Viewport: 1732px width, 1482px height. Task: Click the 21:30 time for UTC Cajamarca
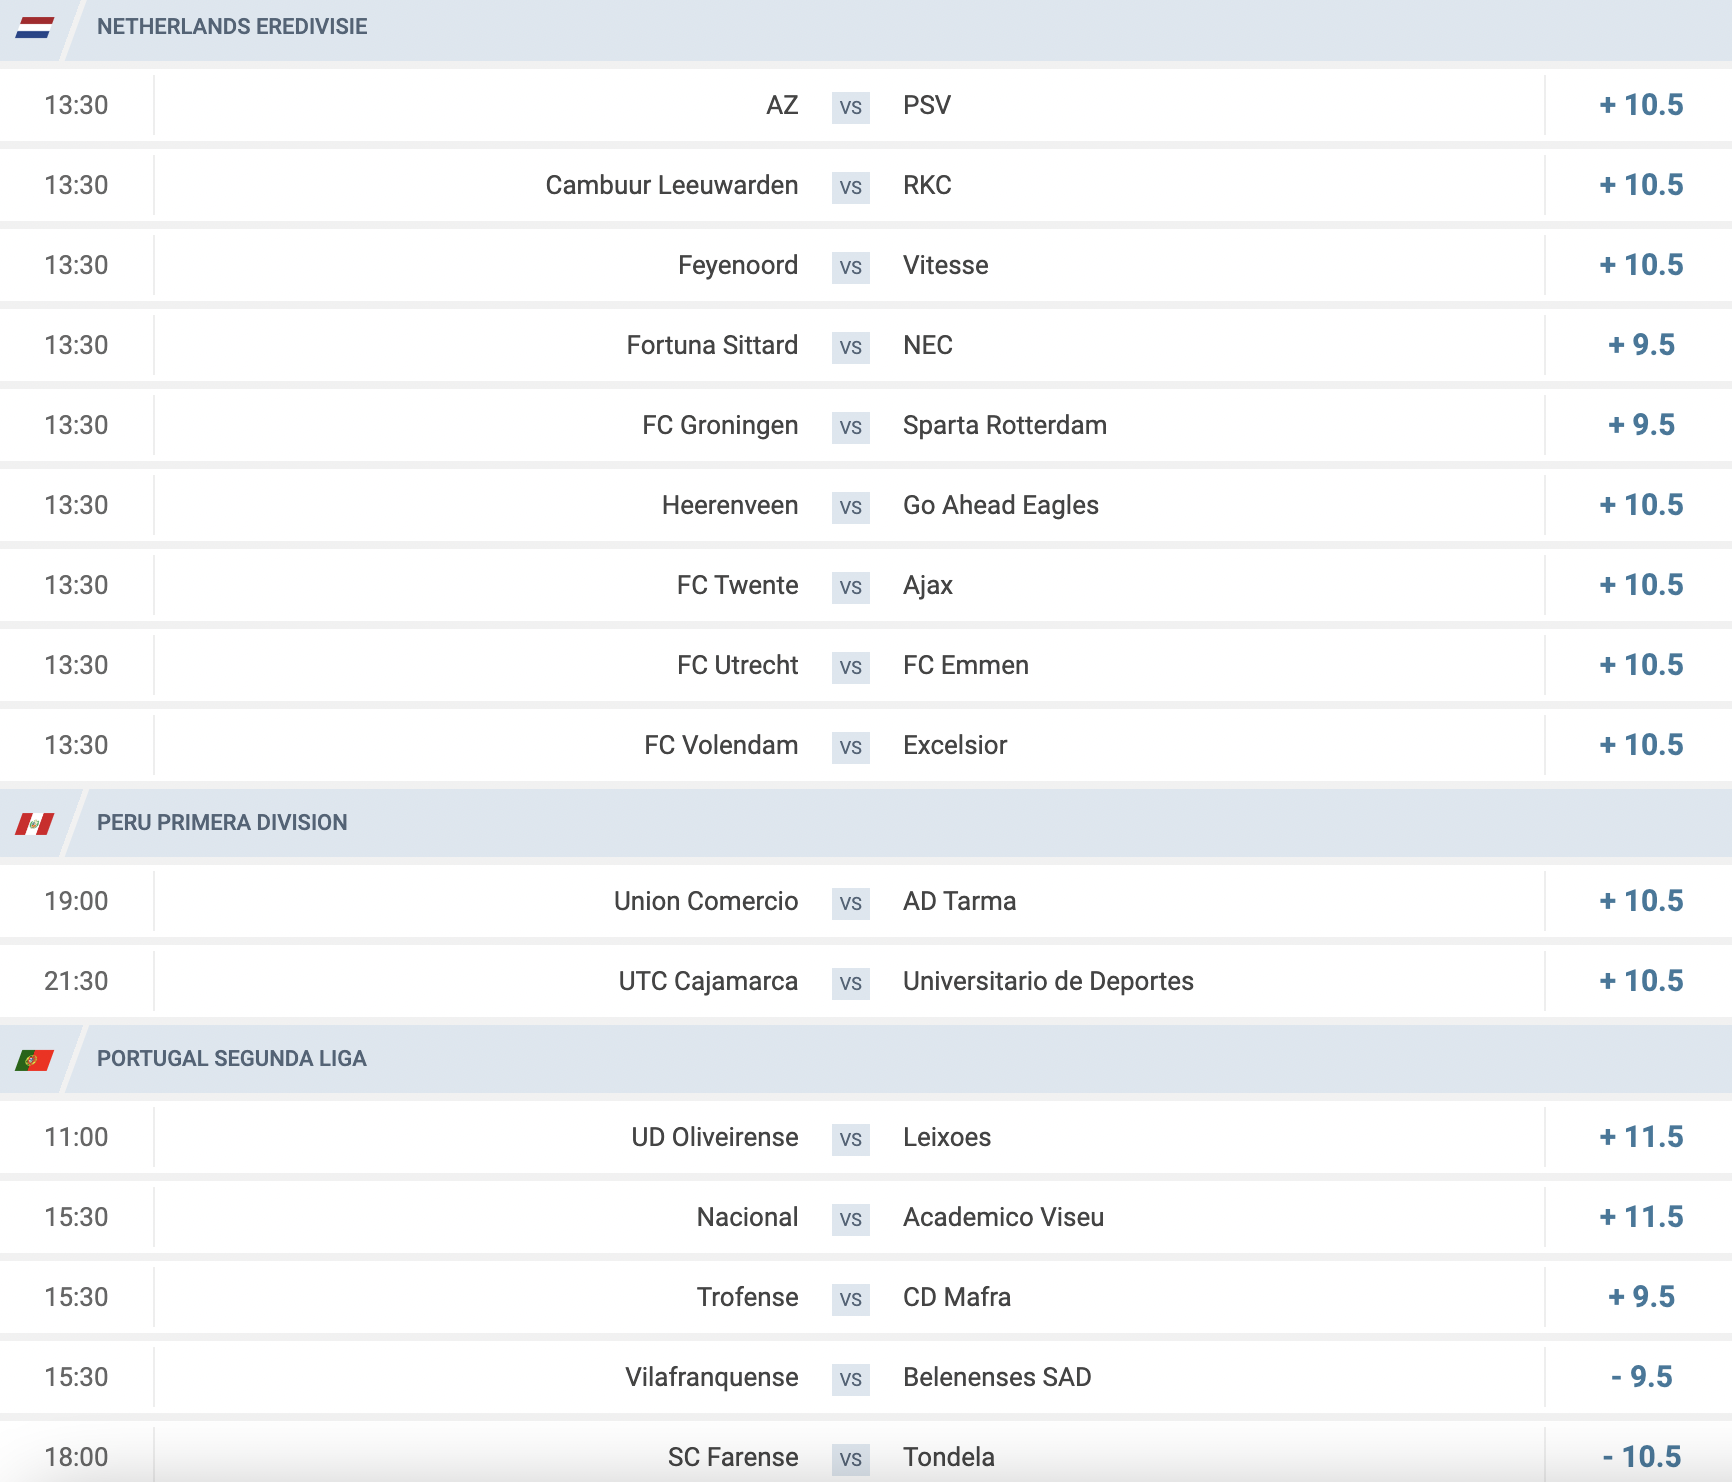click(76, 981)
